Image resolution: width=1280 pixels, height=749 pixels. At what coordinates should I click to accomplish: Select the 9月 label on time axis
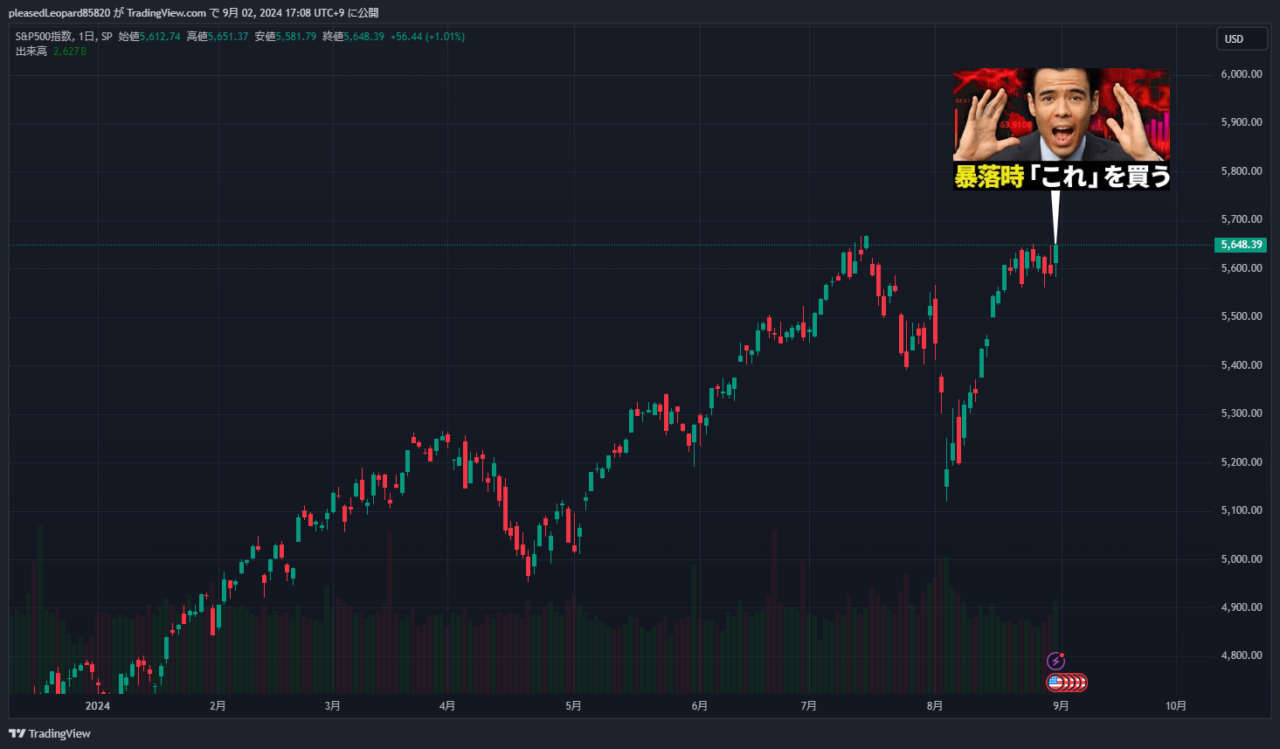coord(1059,706)
